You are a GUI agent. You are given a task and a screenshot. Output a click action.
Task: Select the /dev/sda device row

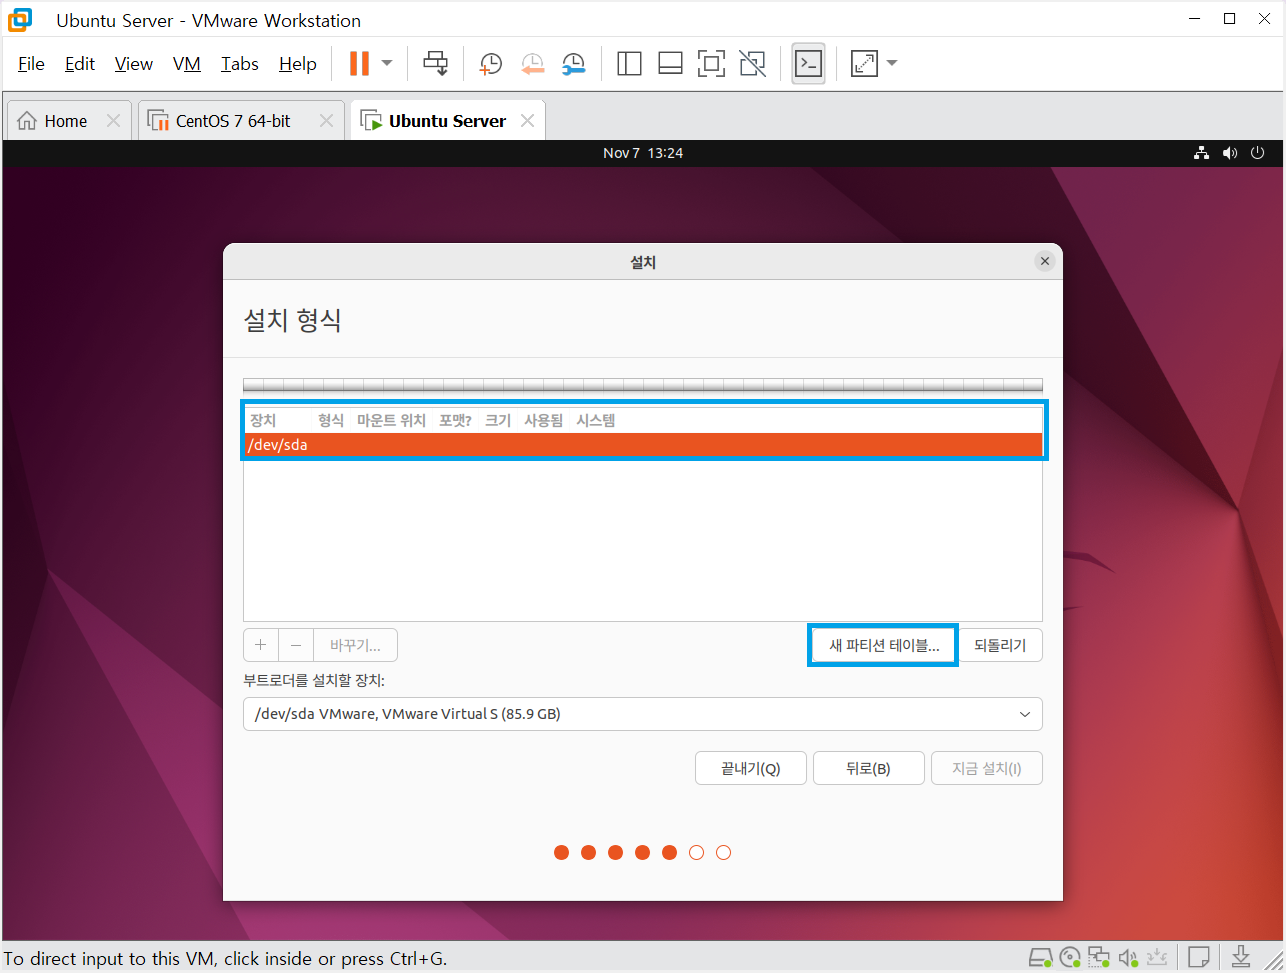point(643,445)
